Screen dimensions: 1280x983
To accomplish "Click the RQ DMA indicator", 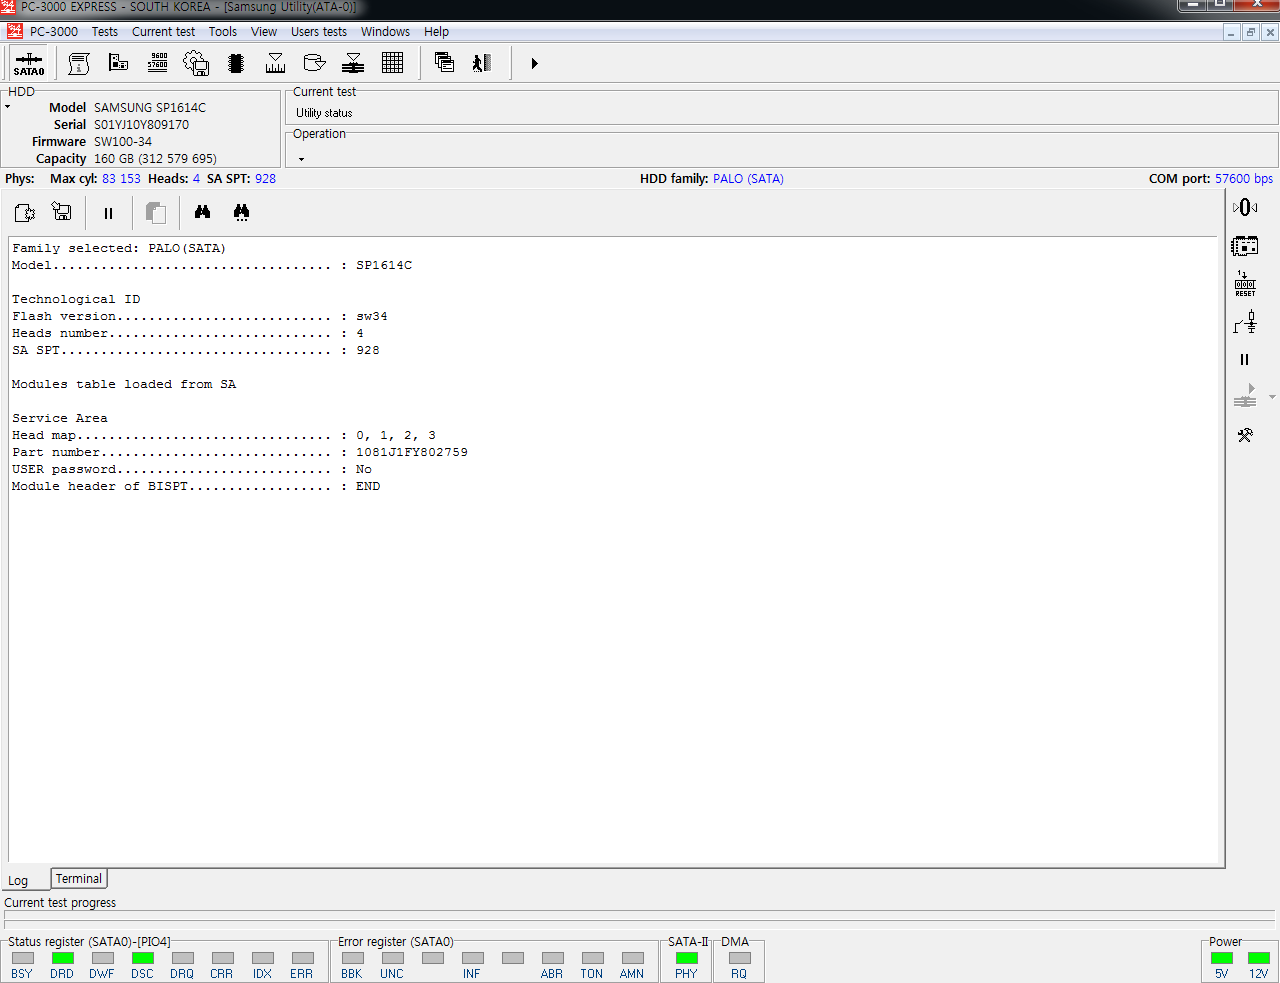I will [x=739, y=958].
